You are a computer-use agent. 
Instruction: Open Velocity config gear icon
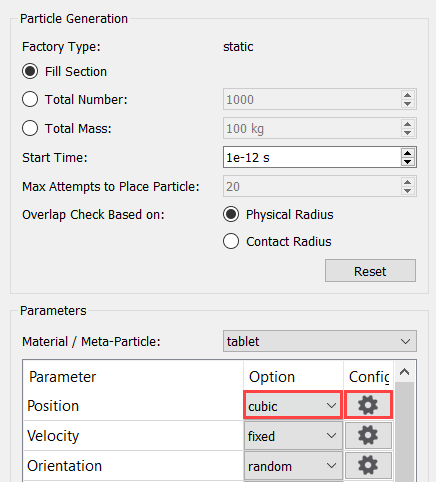(368, 435)
